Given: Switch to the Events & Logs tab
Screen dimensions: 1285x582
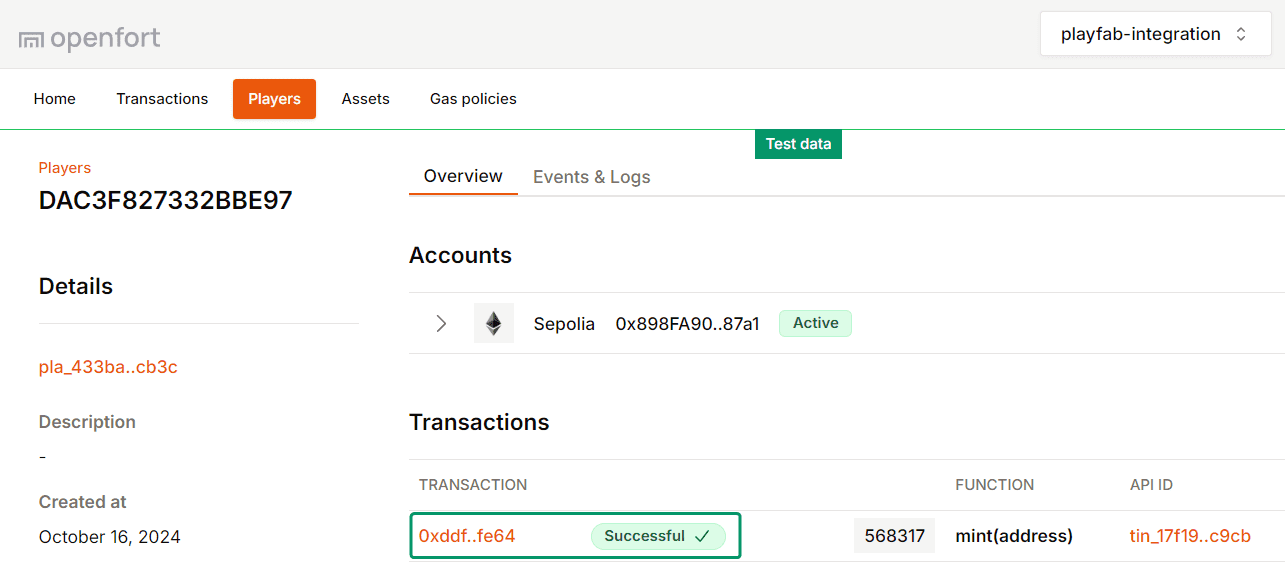Looking at the screenshot, I should 591,176.
